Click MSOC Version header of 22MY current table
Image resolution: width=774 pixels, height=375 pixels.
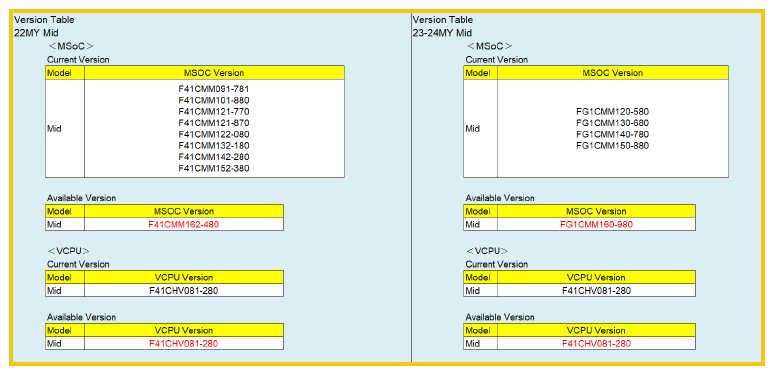click(214, 73)
